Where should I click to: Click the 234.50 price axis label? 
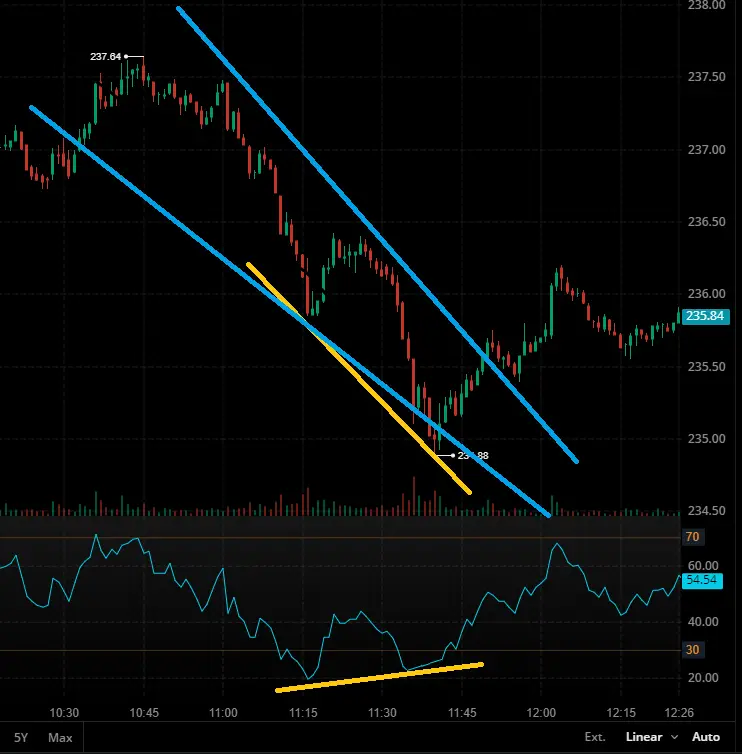(706, 510)
